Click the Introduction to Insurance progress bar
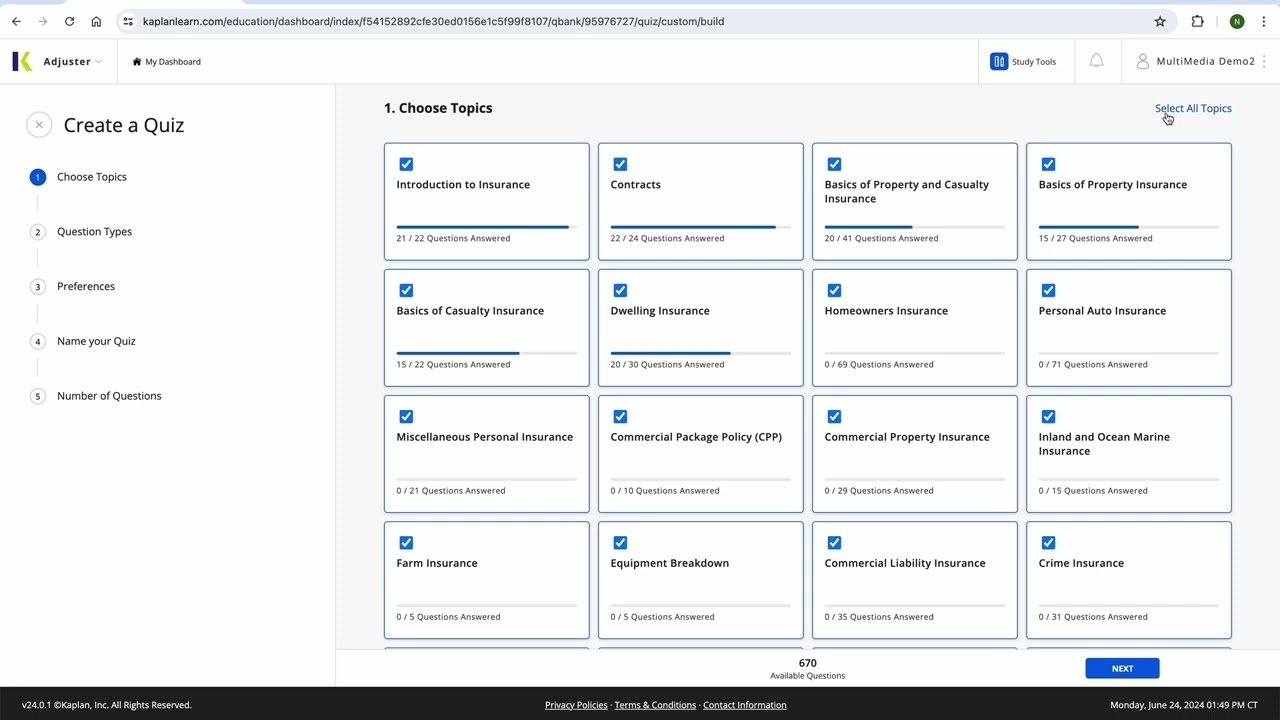 point(486,227)
